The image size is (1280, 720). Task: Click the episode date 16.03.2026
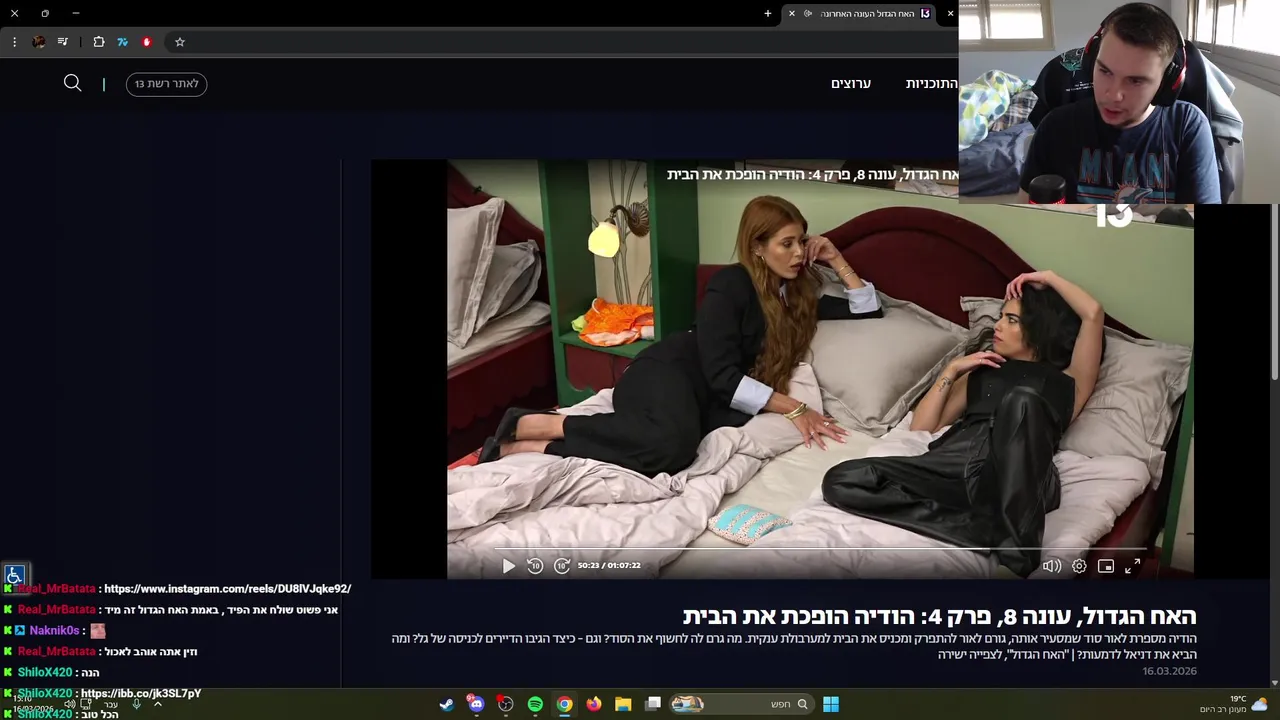pos(1169,671)
